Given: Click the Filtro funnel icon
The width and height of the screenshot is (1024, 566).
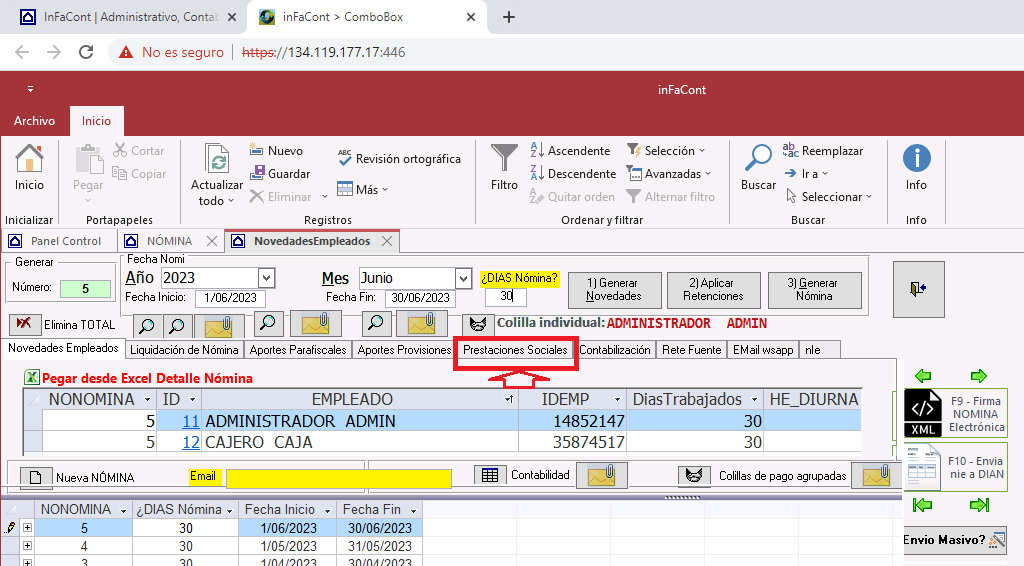Looking at the screenshot, I should click(x=504, y=158).
